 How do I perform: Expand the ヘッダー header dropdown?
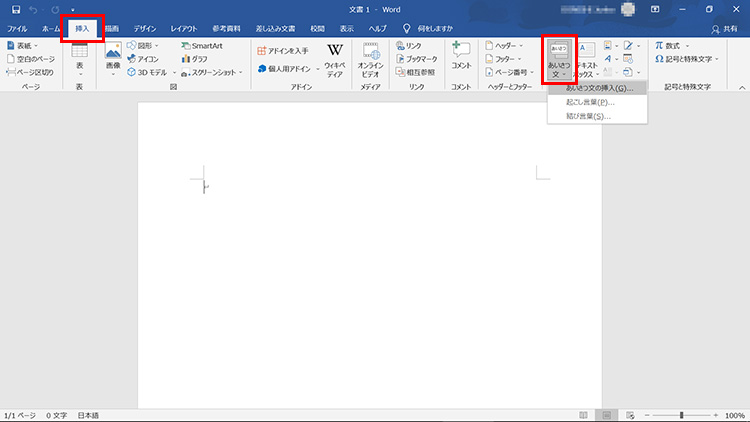point(511,45)
